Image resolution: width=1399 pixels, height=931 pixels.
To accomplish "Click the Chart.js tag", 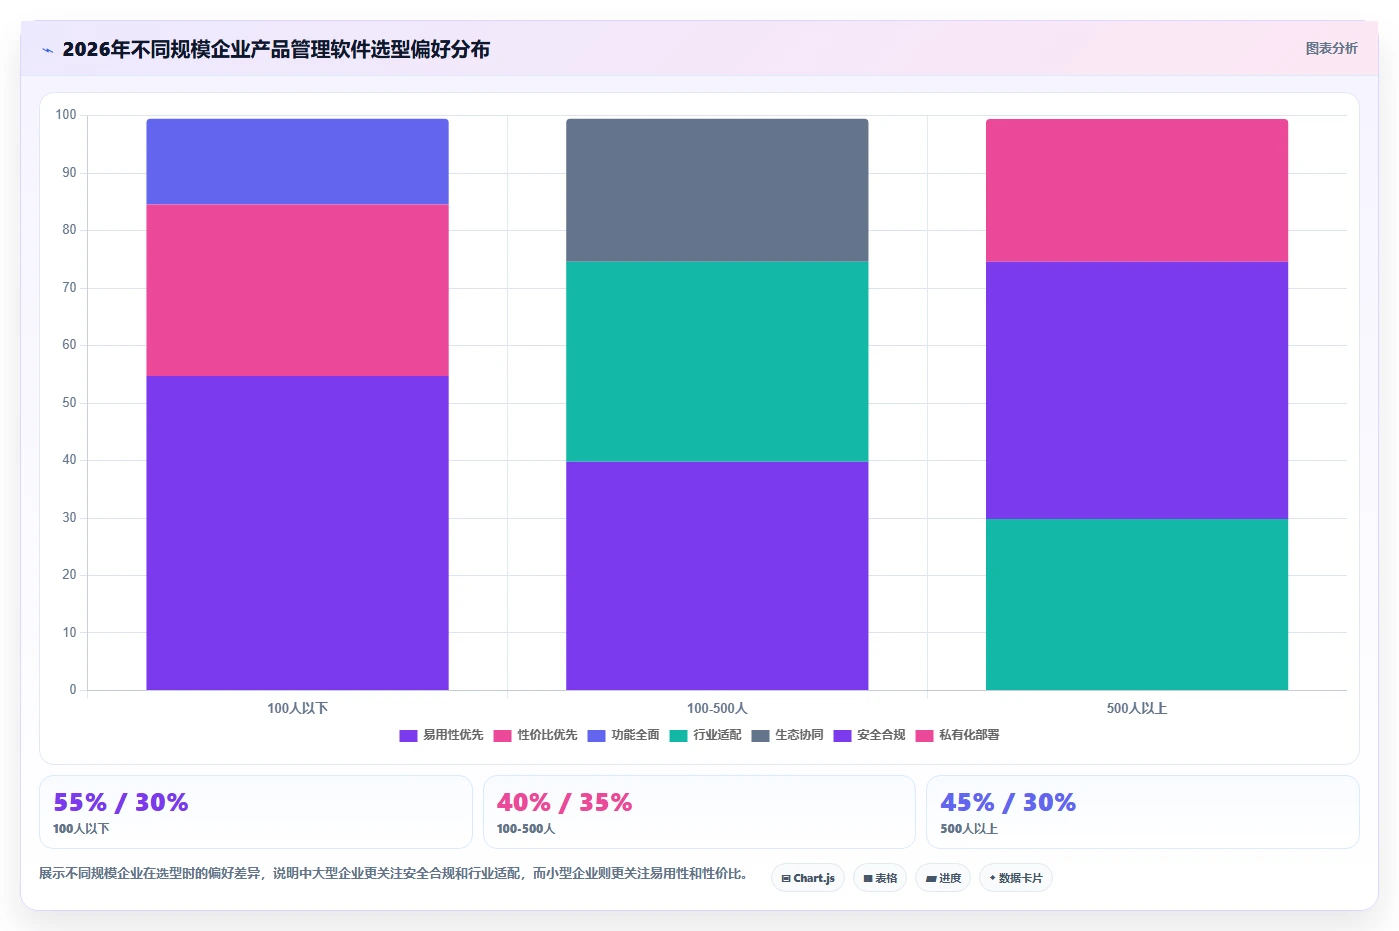I will [x=808, y=878].
